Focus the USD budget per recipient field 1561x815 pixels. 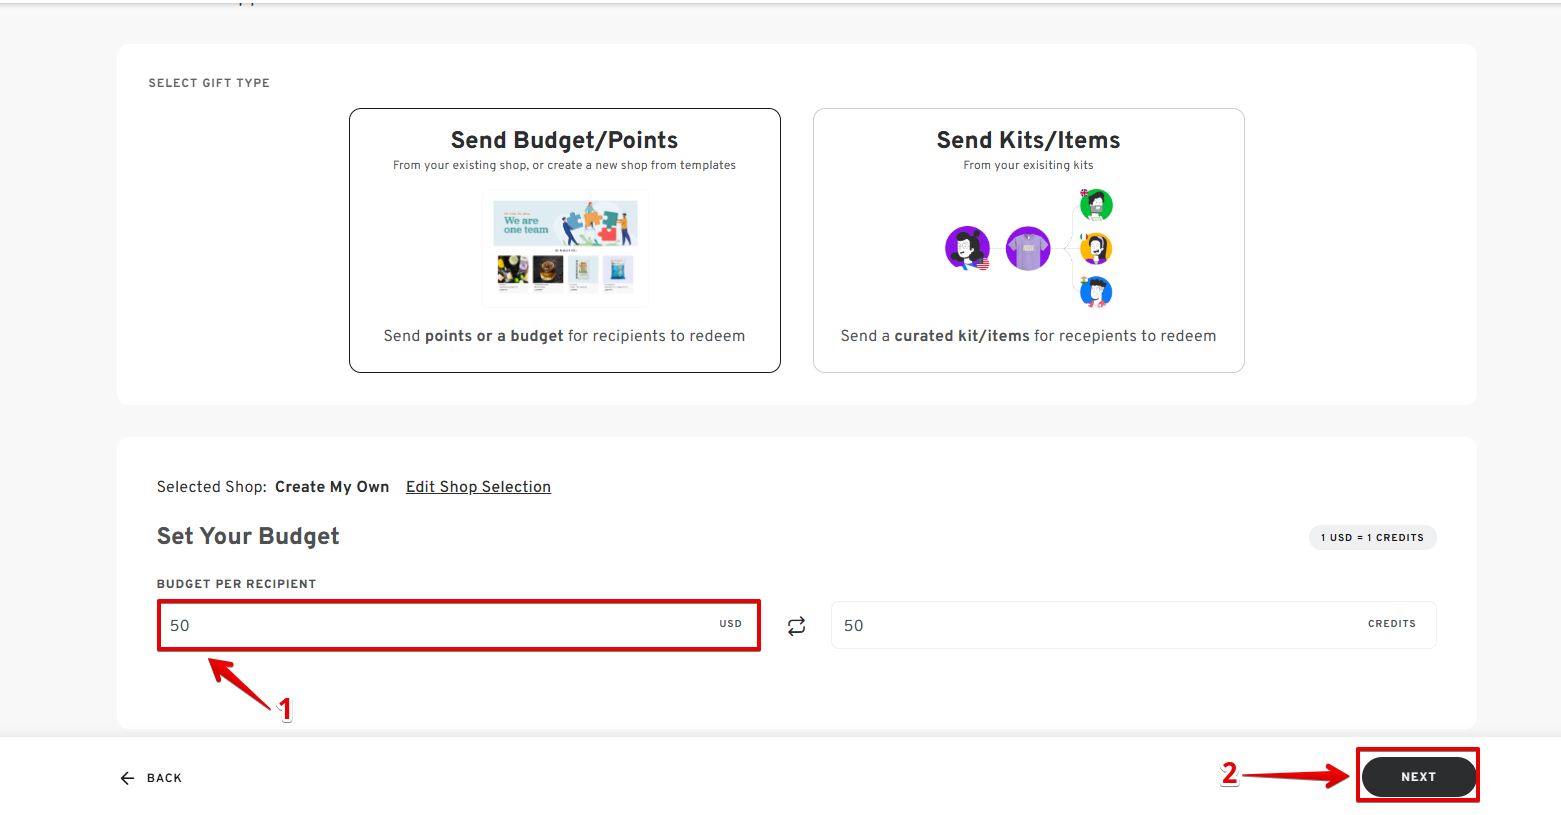[459, 625]
